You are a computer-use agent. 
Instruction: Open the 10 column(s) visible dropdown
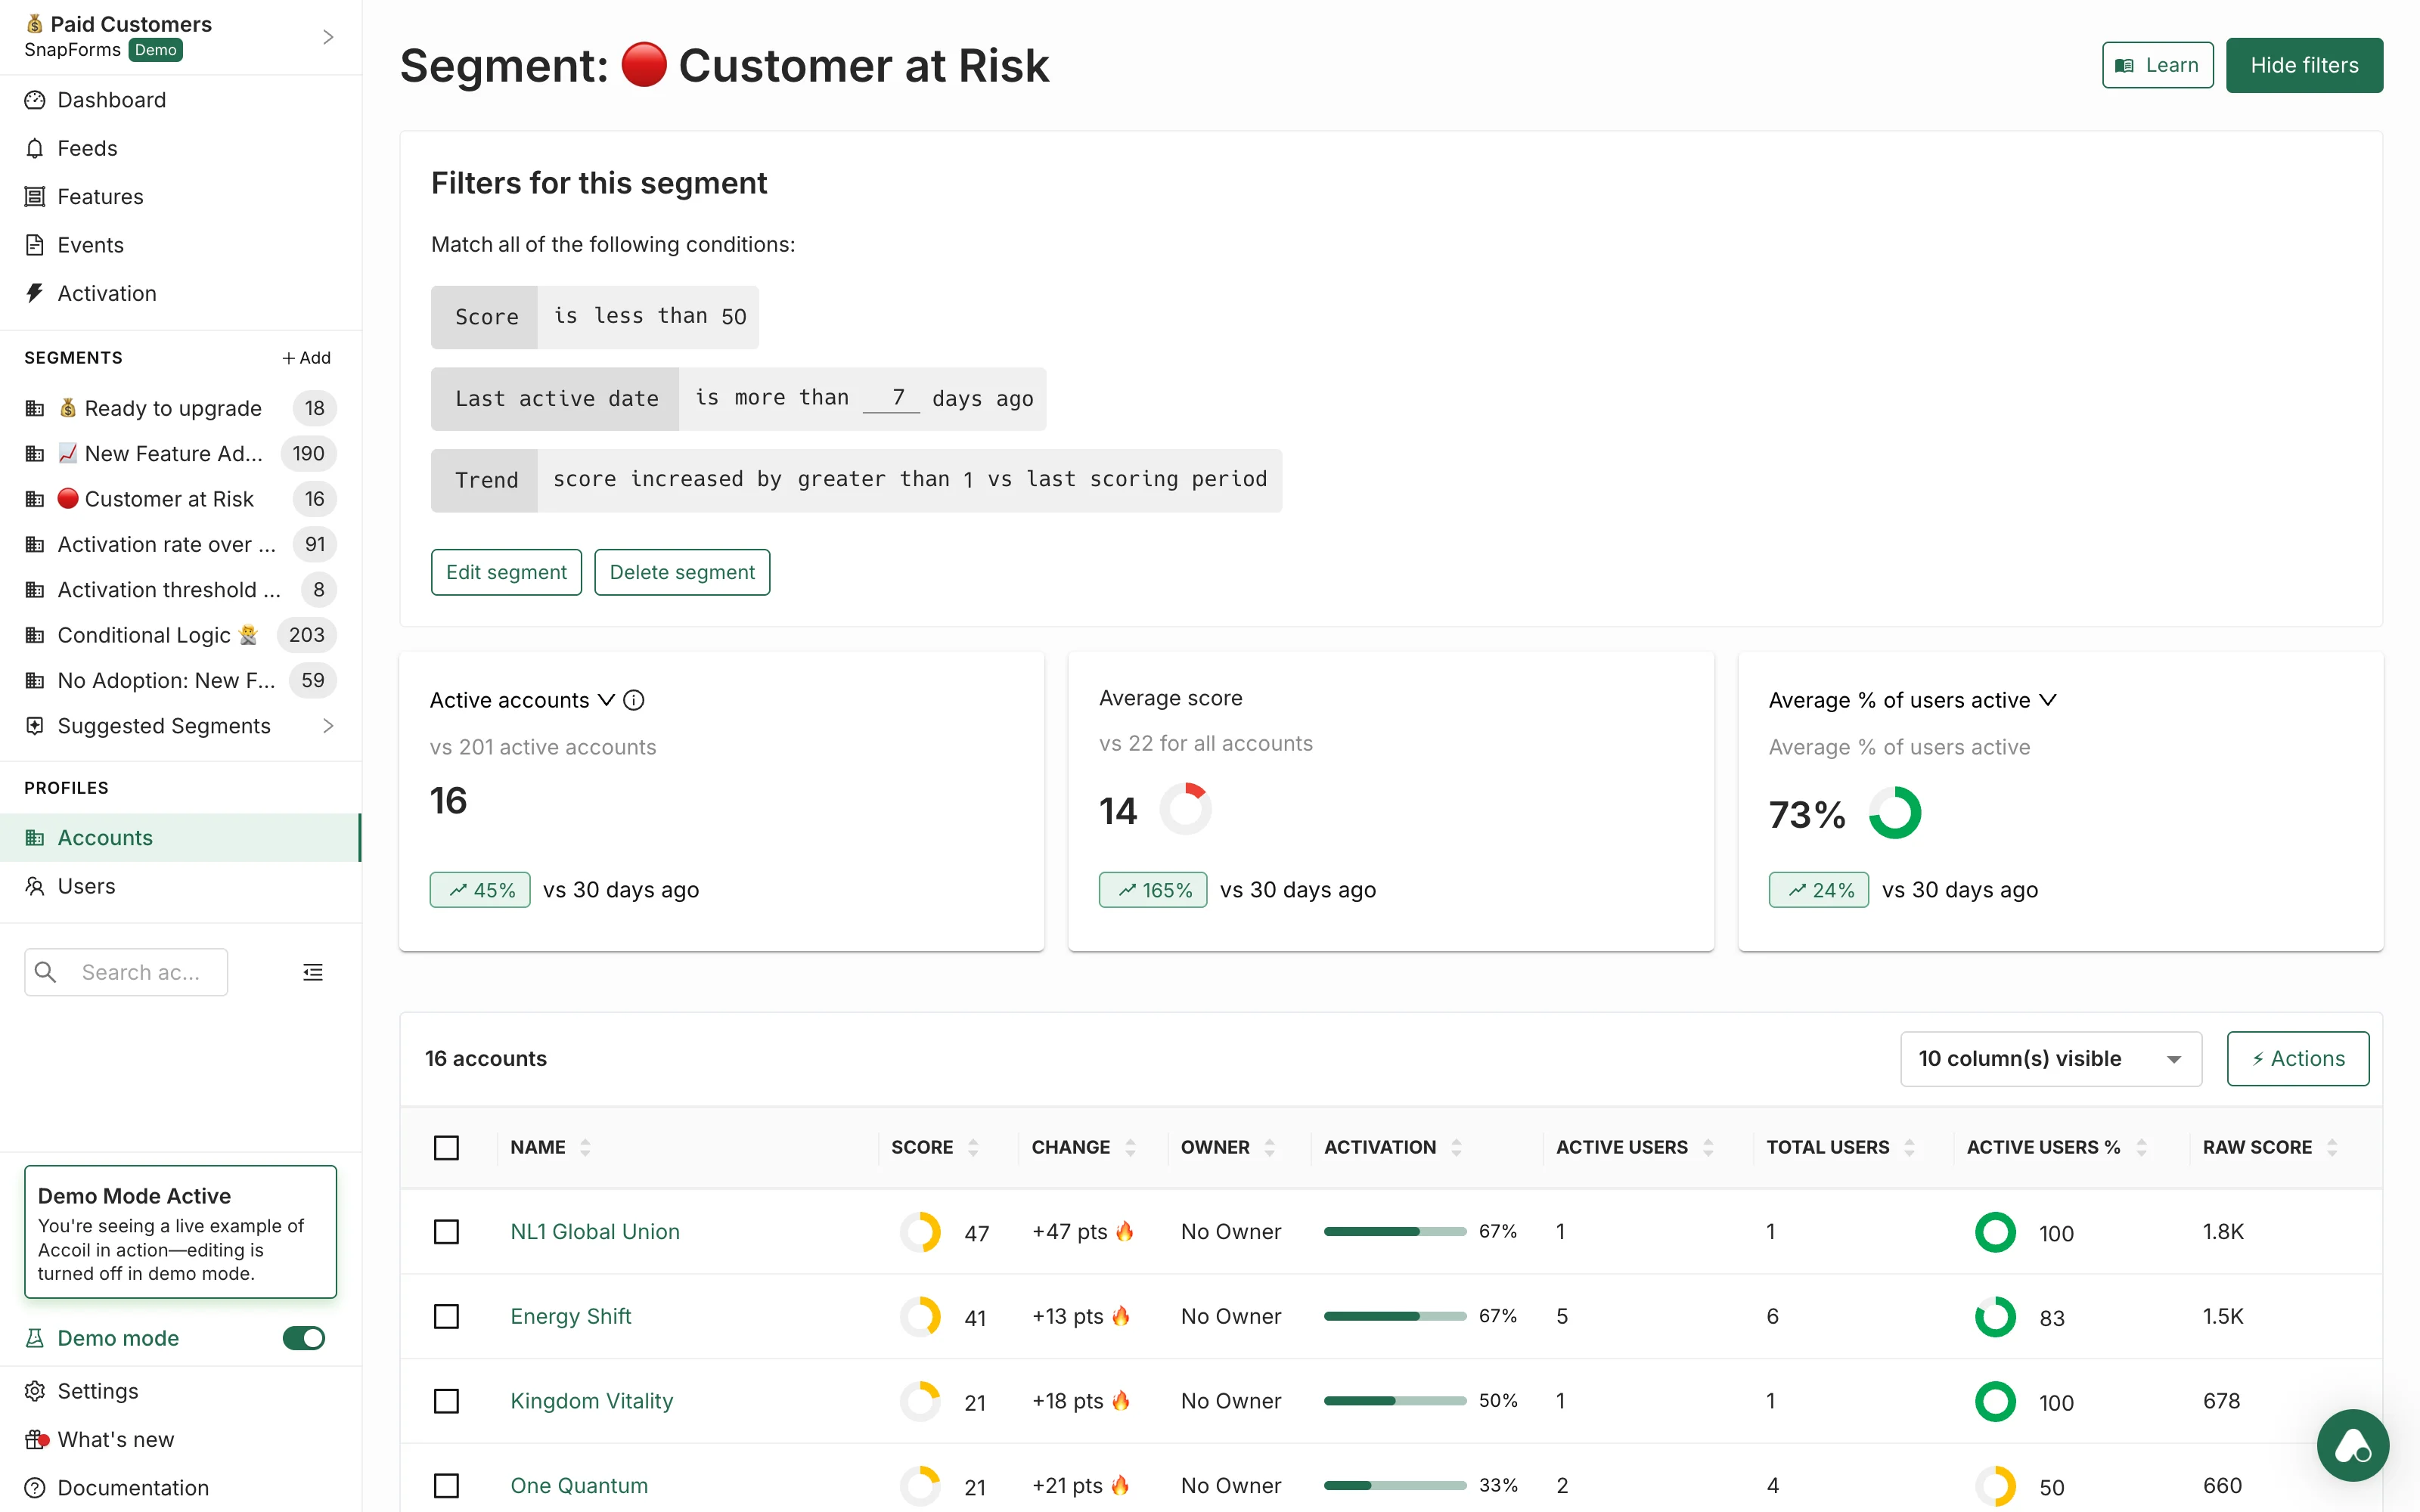coord(2050,1058)
